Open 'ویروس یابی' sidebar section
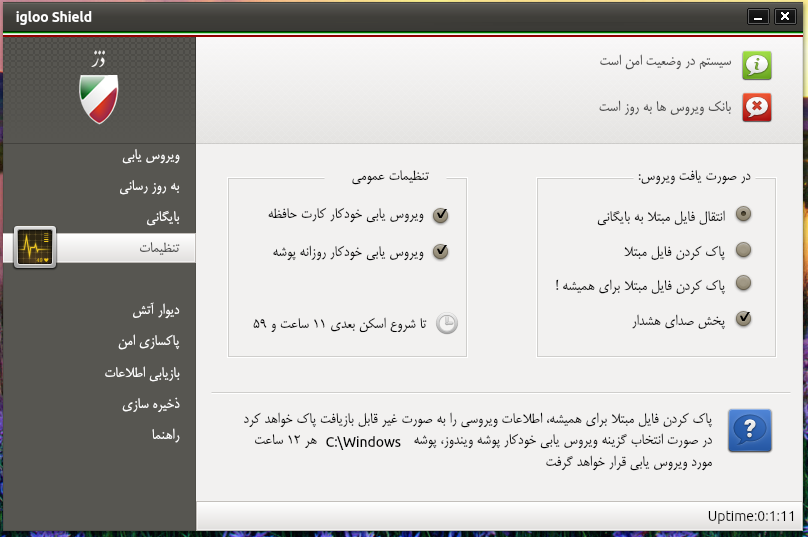The width and height of the screenshot is (808, 537). pos(151,156)
